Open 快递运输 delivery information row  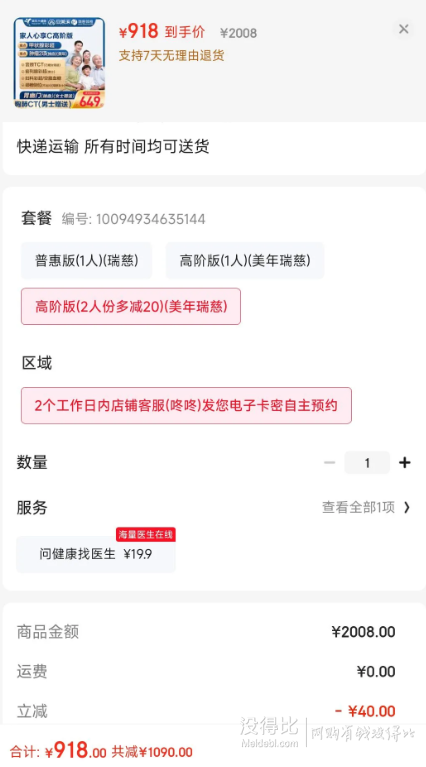(x=214, y=147)
